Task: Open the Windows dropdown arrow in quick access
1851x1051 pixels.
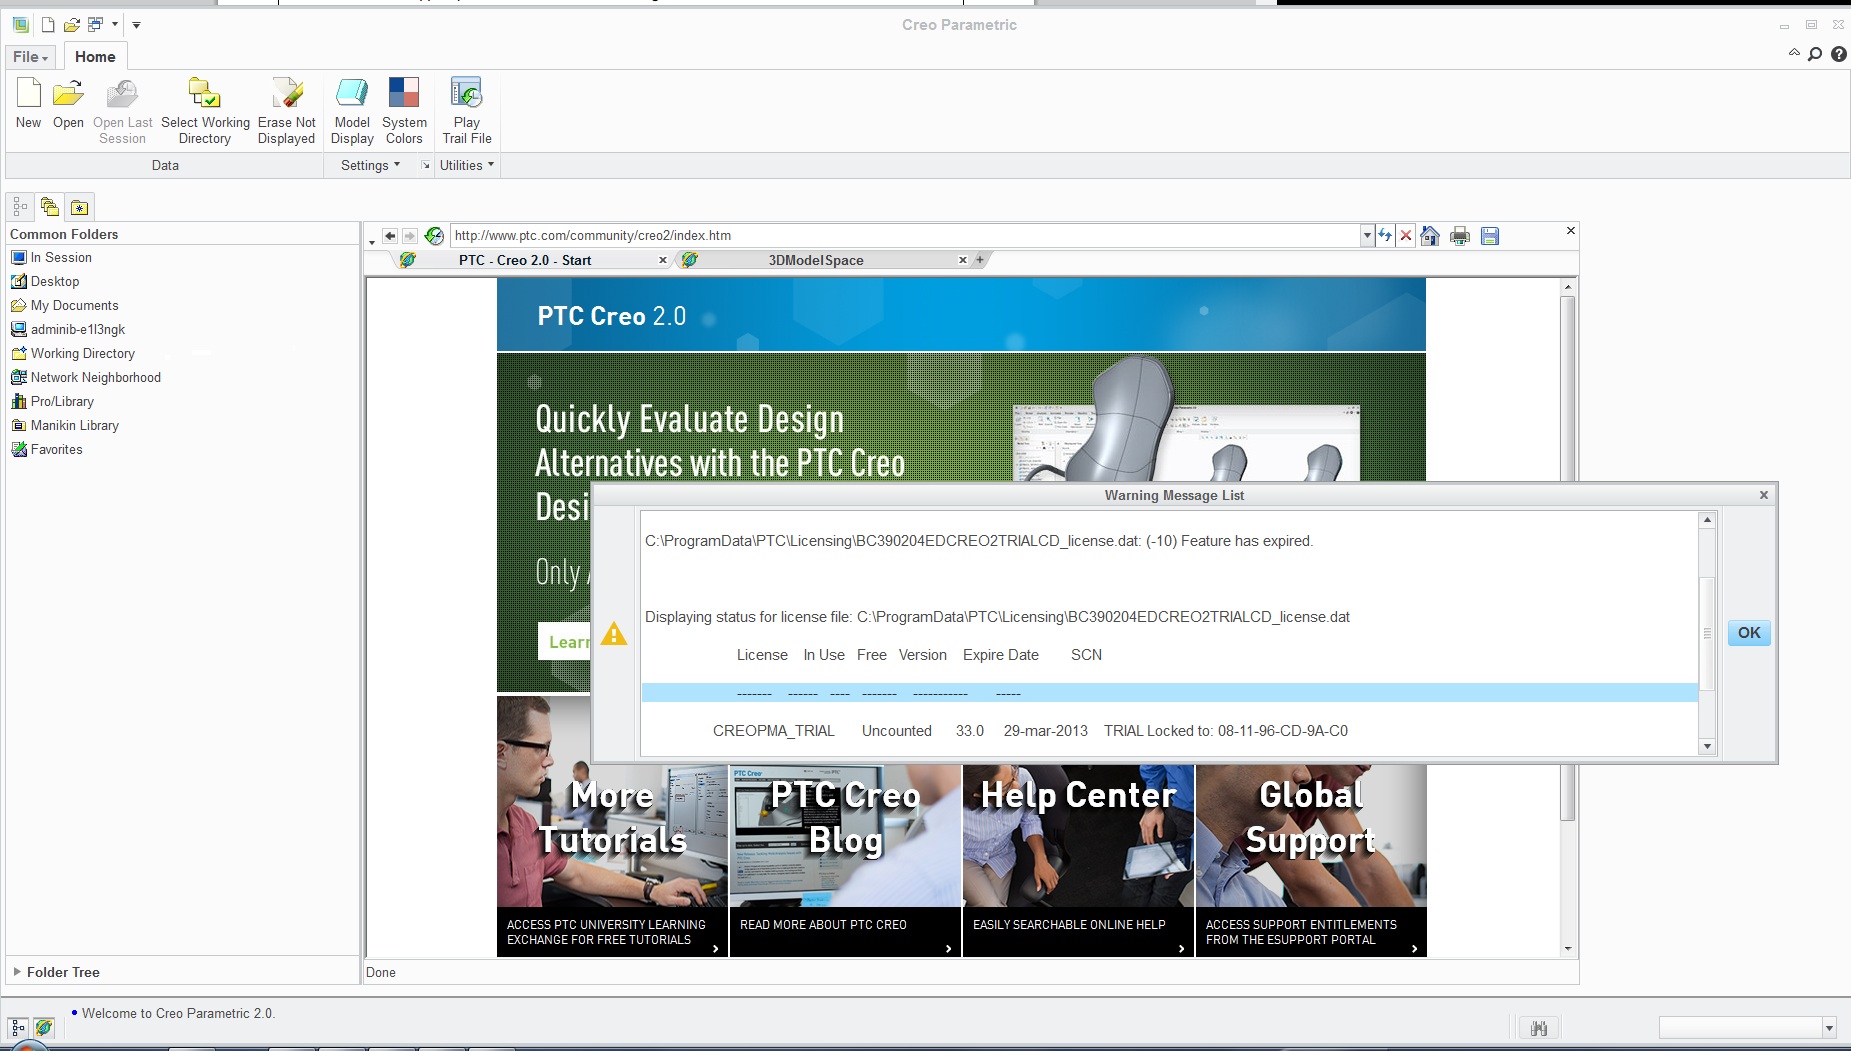Action: tap(115, 24)
